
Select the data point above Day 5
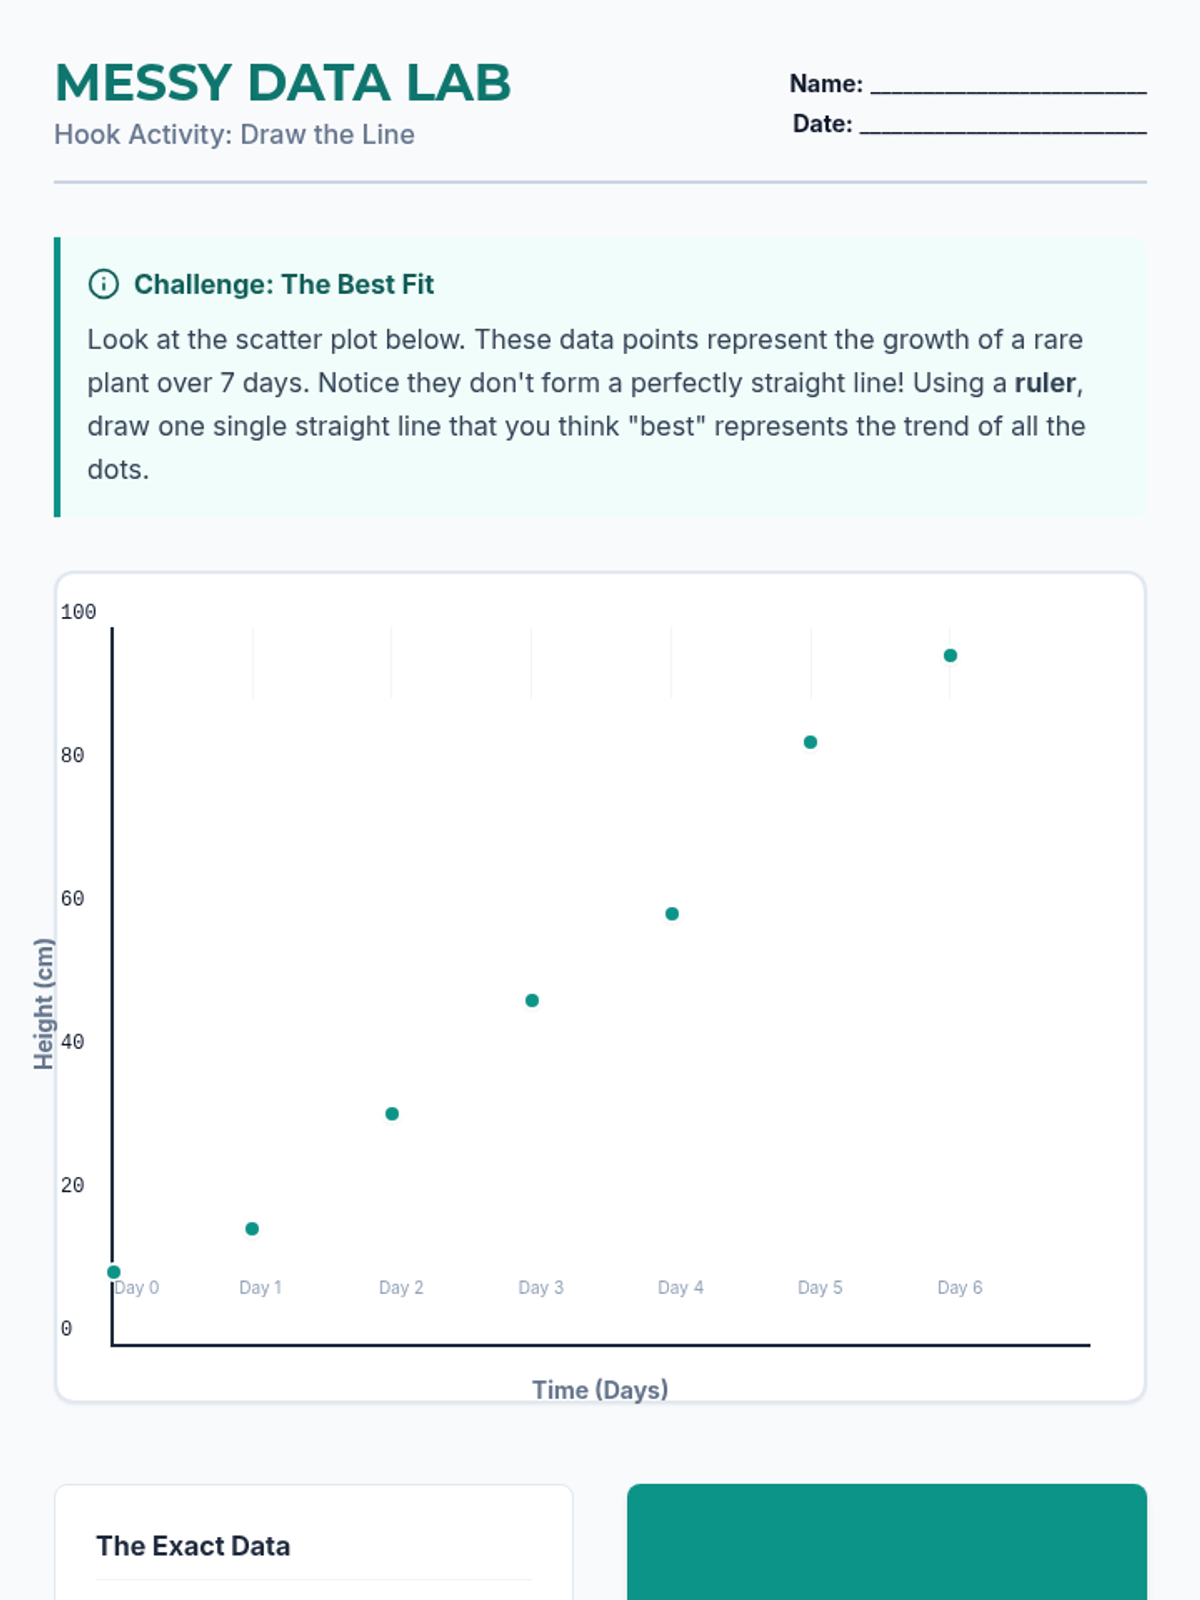pos(811,742)
